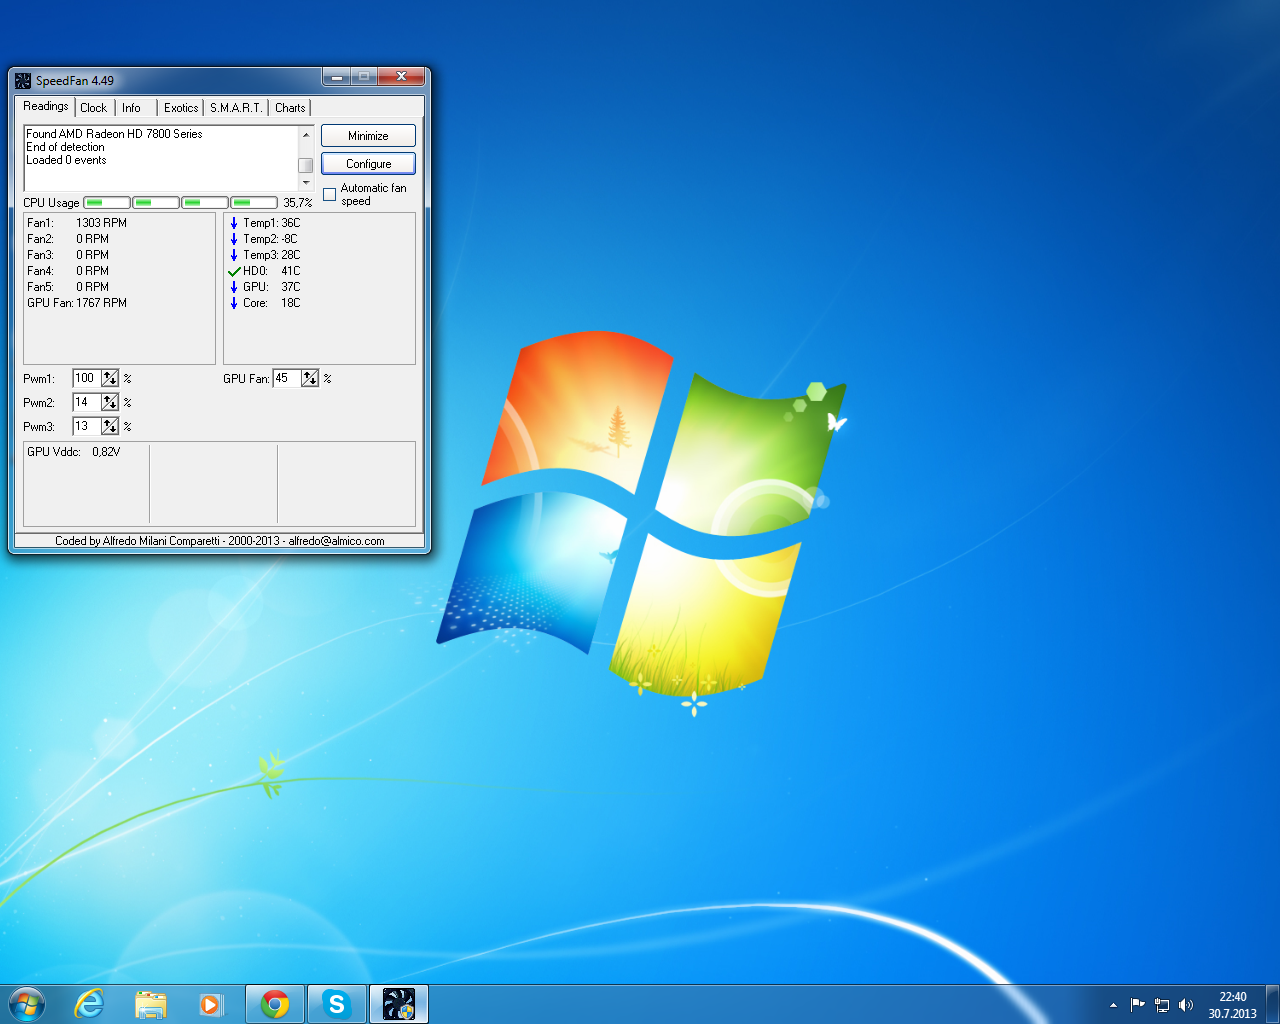
Task: Open the Windows Start menu
Action: (27, 1004)
